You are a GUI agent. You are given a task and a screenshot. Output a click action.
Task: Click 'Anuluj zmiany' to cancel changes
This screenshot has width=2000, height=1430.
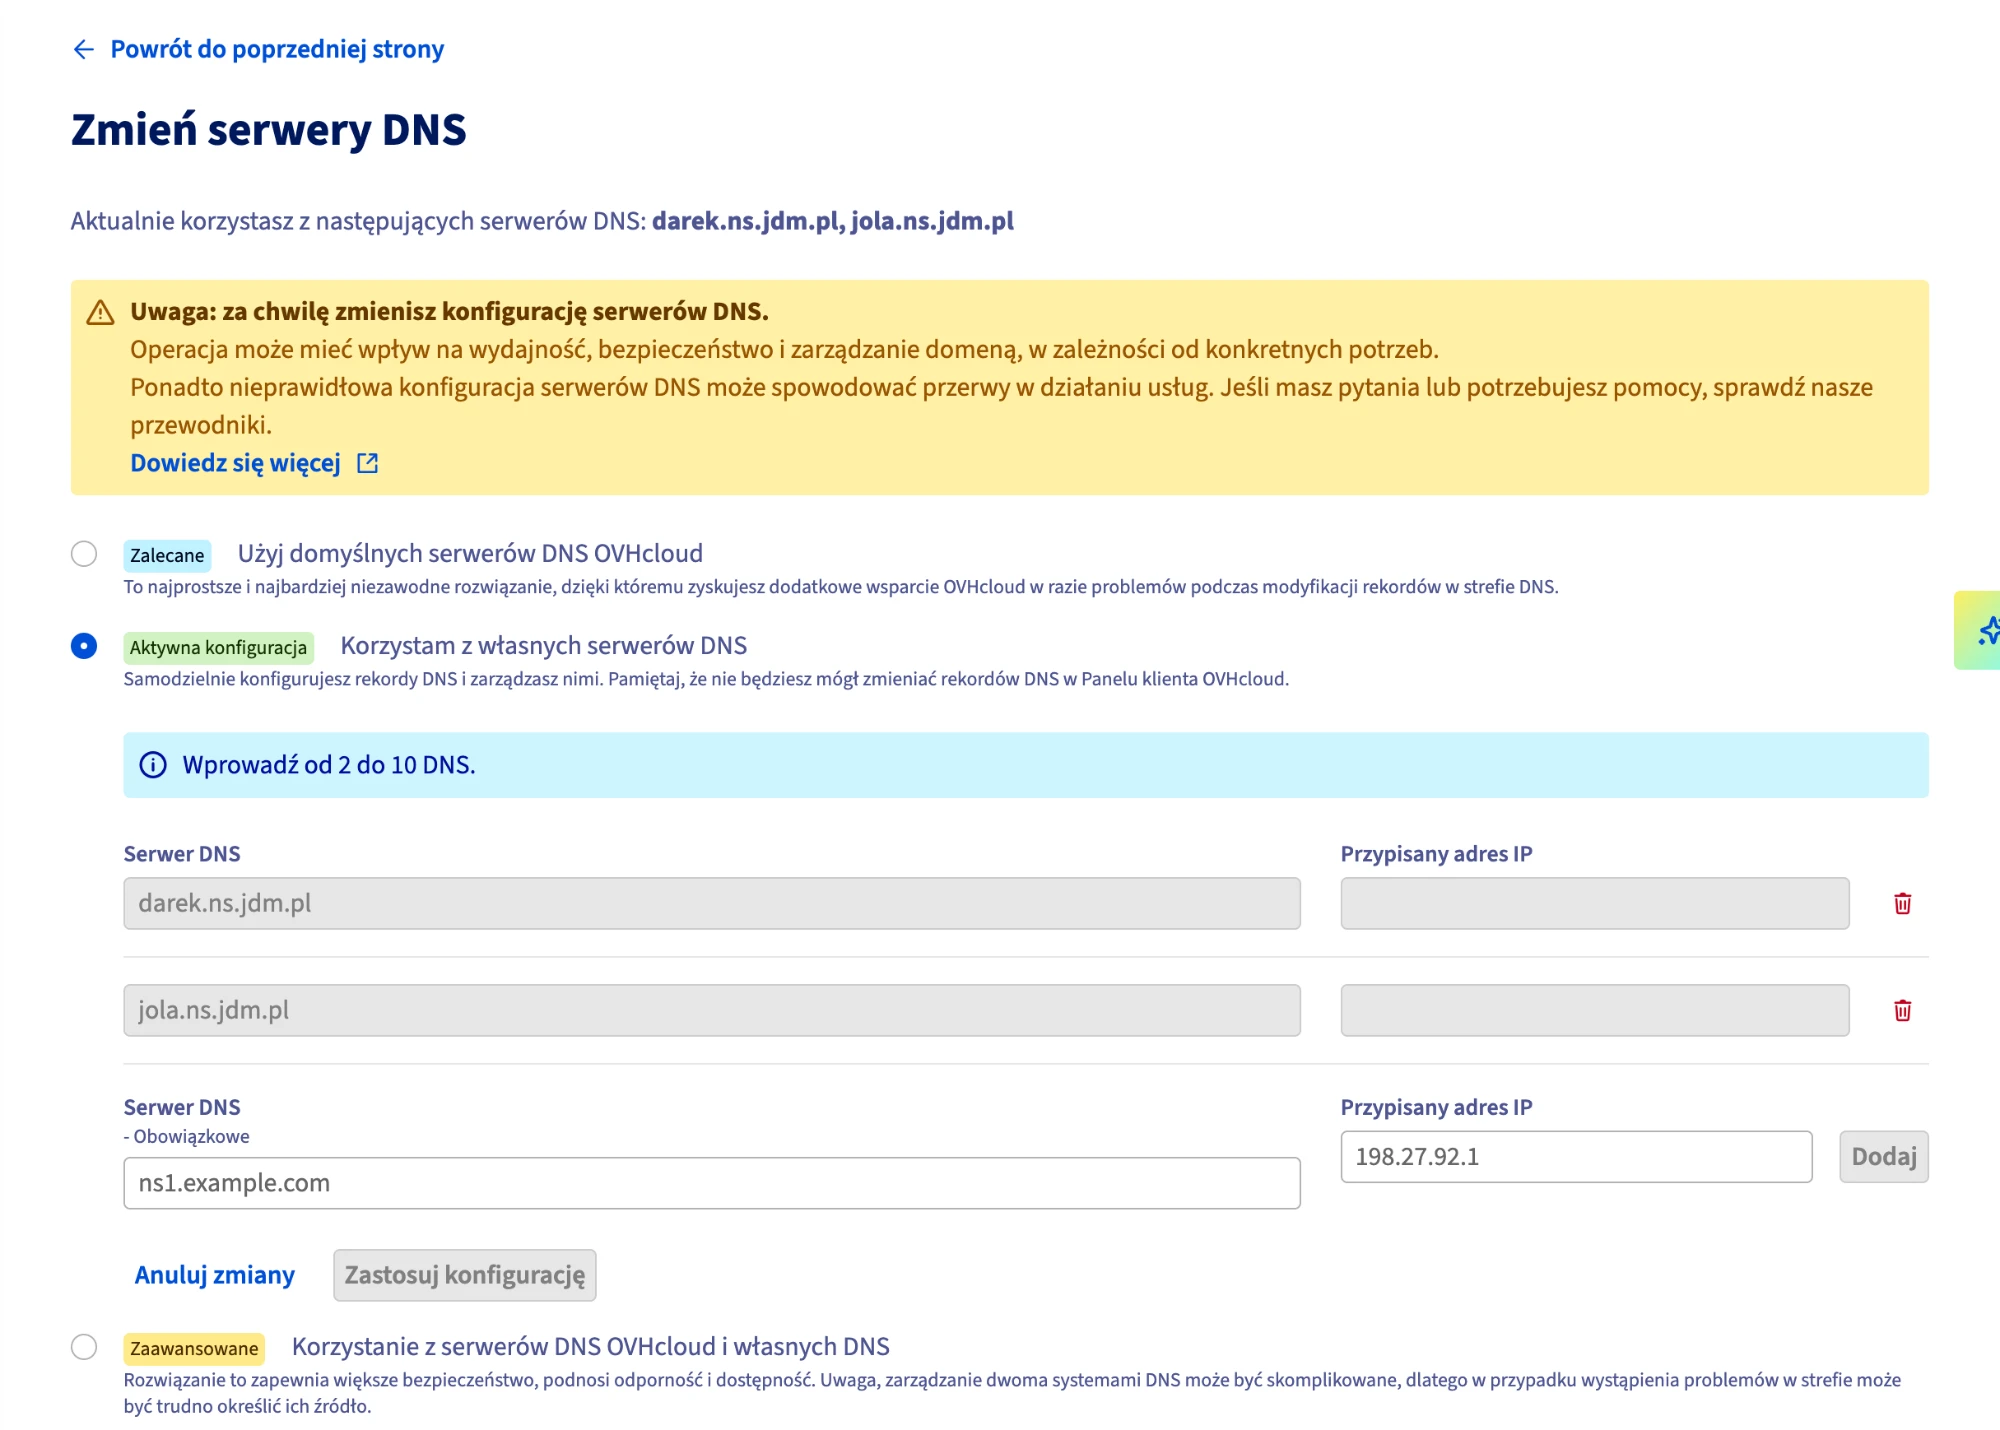point(215,1275)
